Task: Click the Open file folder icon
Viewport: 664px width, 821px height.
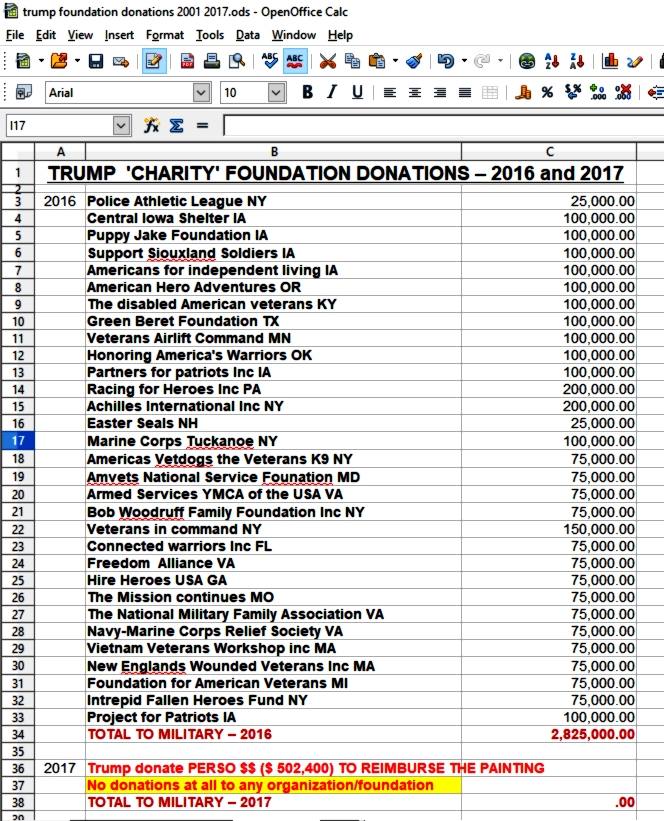Action: (x=59, y=61)
